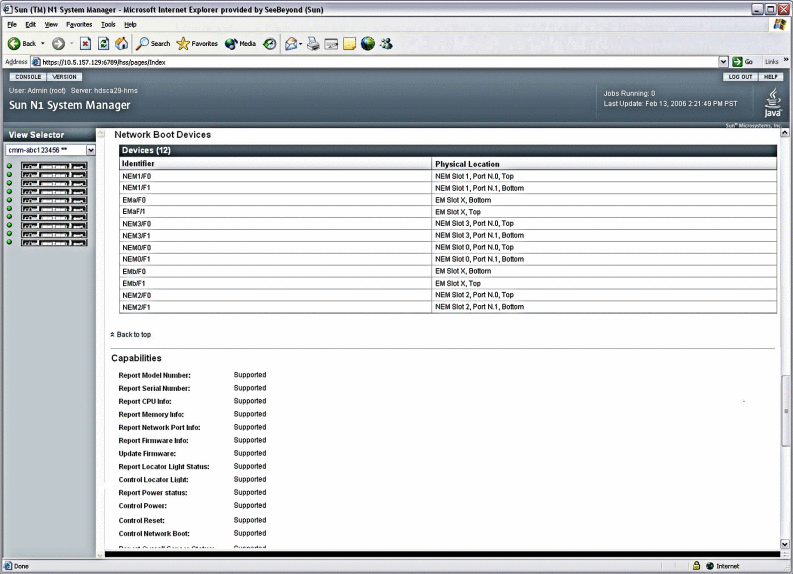The width and height of the screenshot is (793, 574).
Task: Click the Java logo icon
Action: click(772, 103)
